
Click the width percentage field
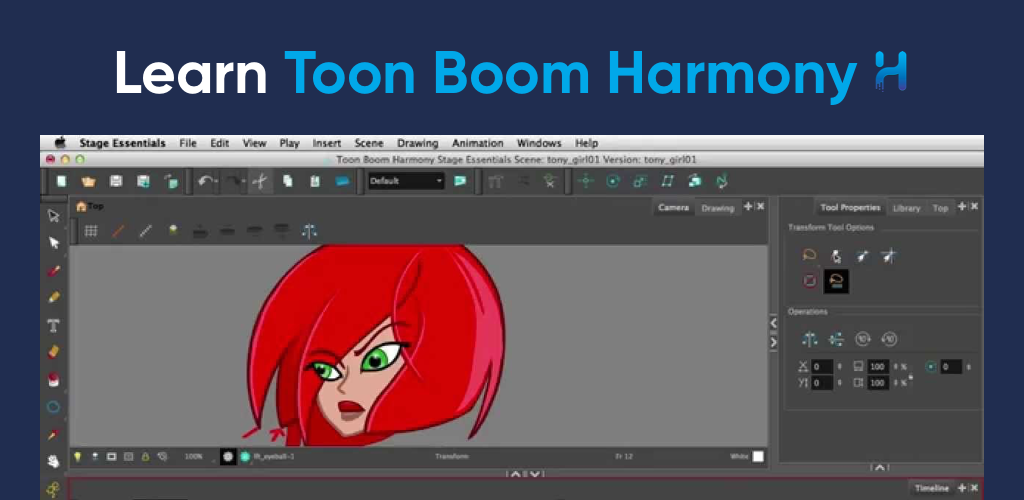[878, 367]
